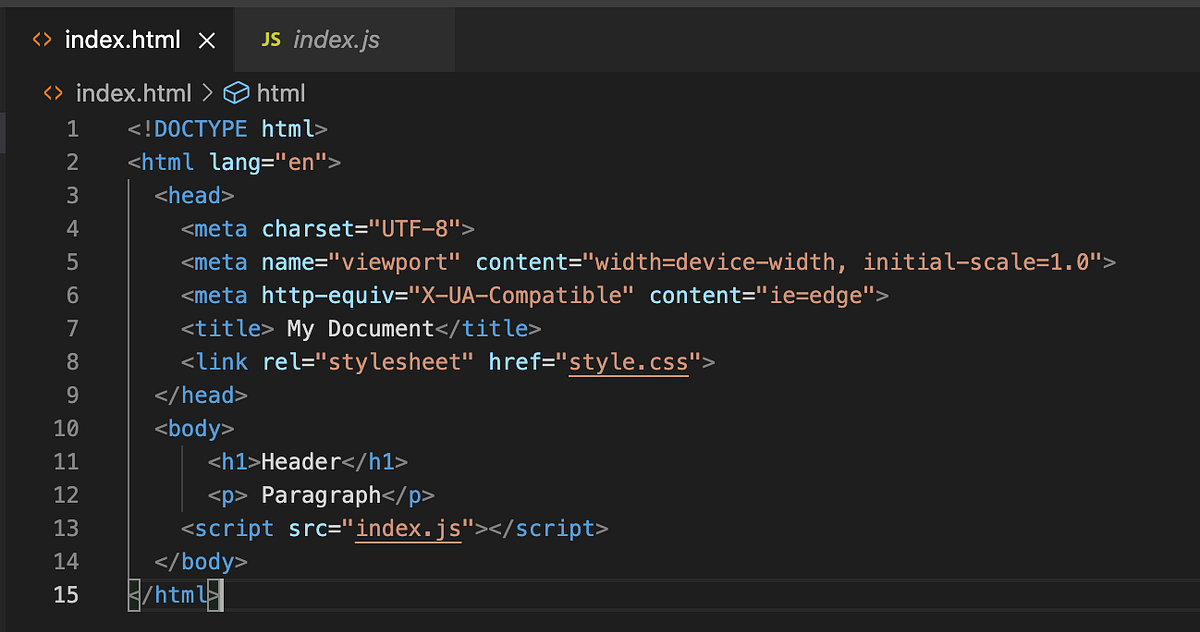
Task: Click the closing </body> tag
Action: click(x=201, y=562)
